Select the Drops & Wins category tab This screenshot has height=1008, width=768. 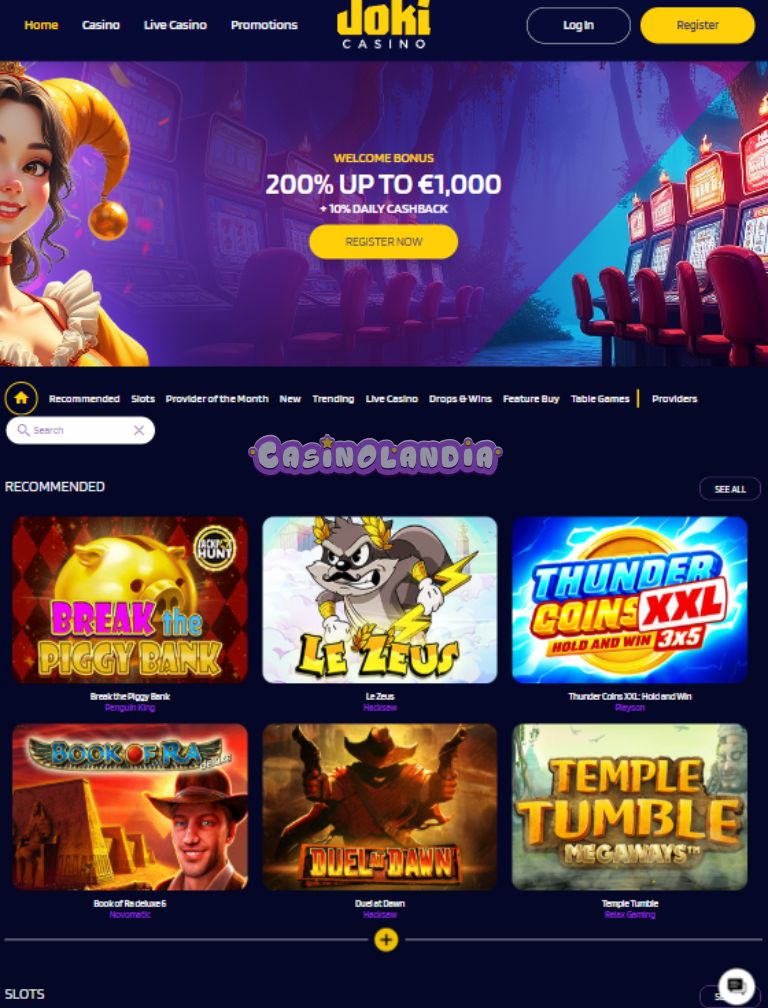point(460,399)
